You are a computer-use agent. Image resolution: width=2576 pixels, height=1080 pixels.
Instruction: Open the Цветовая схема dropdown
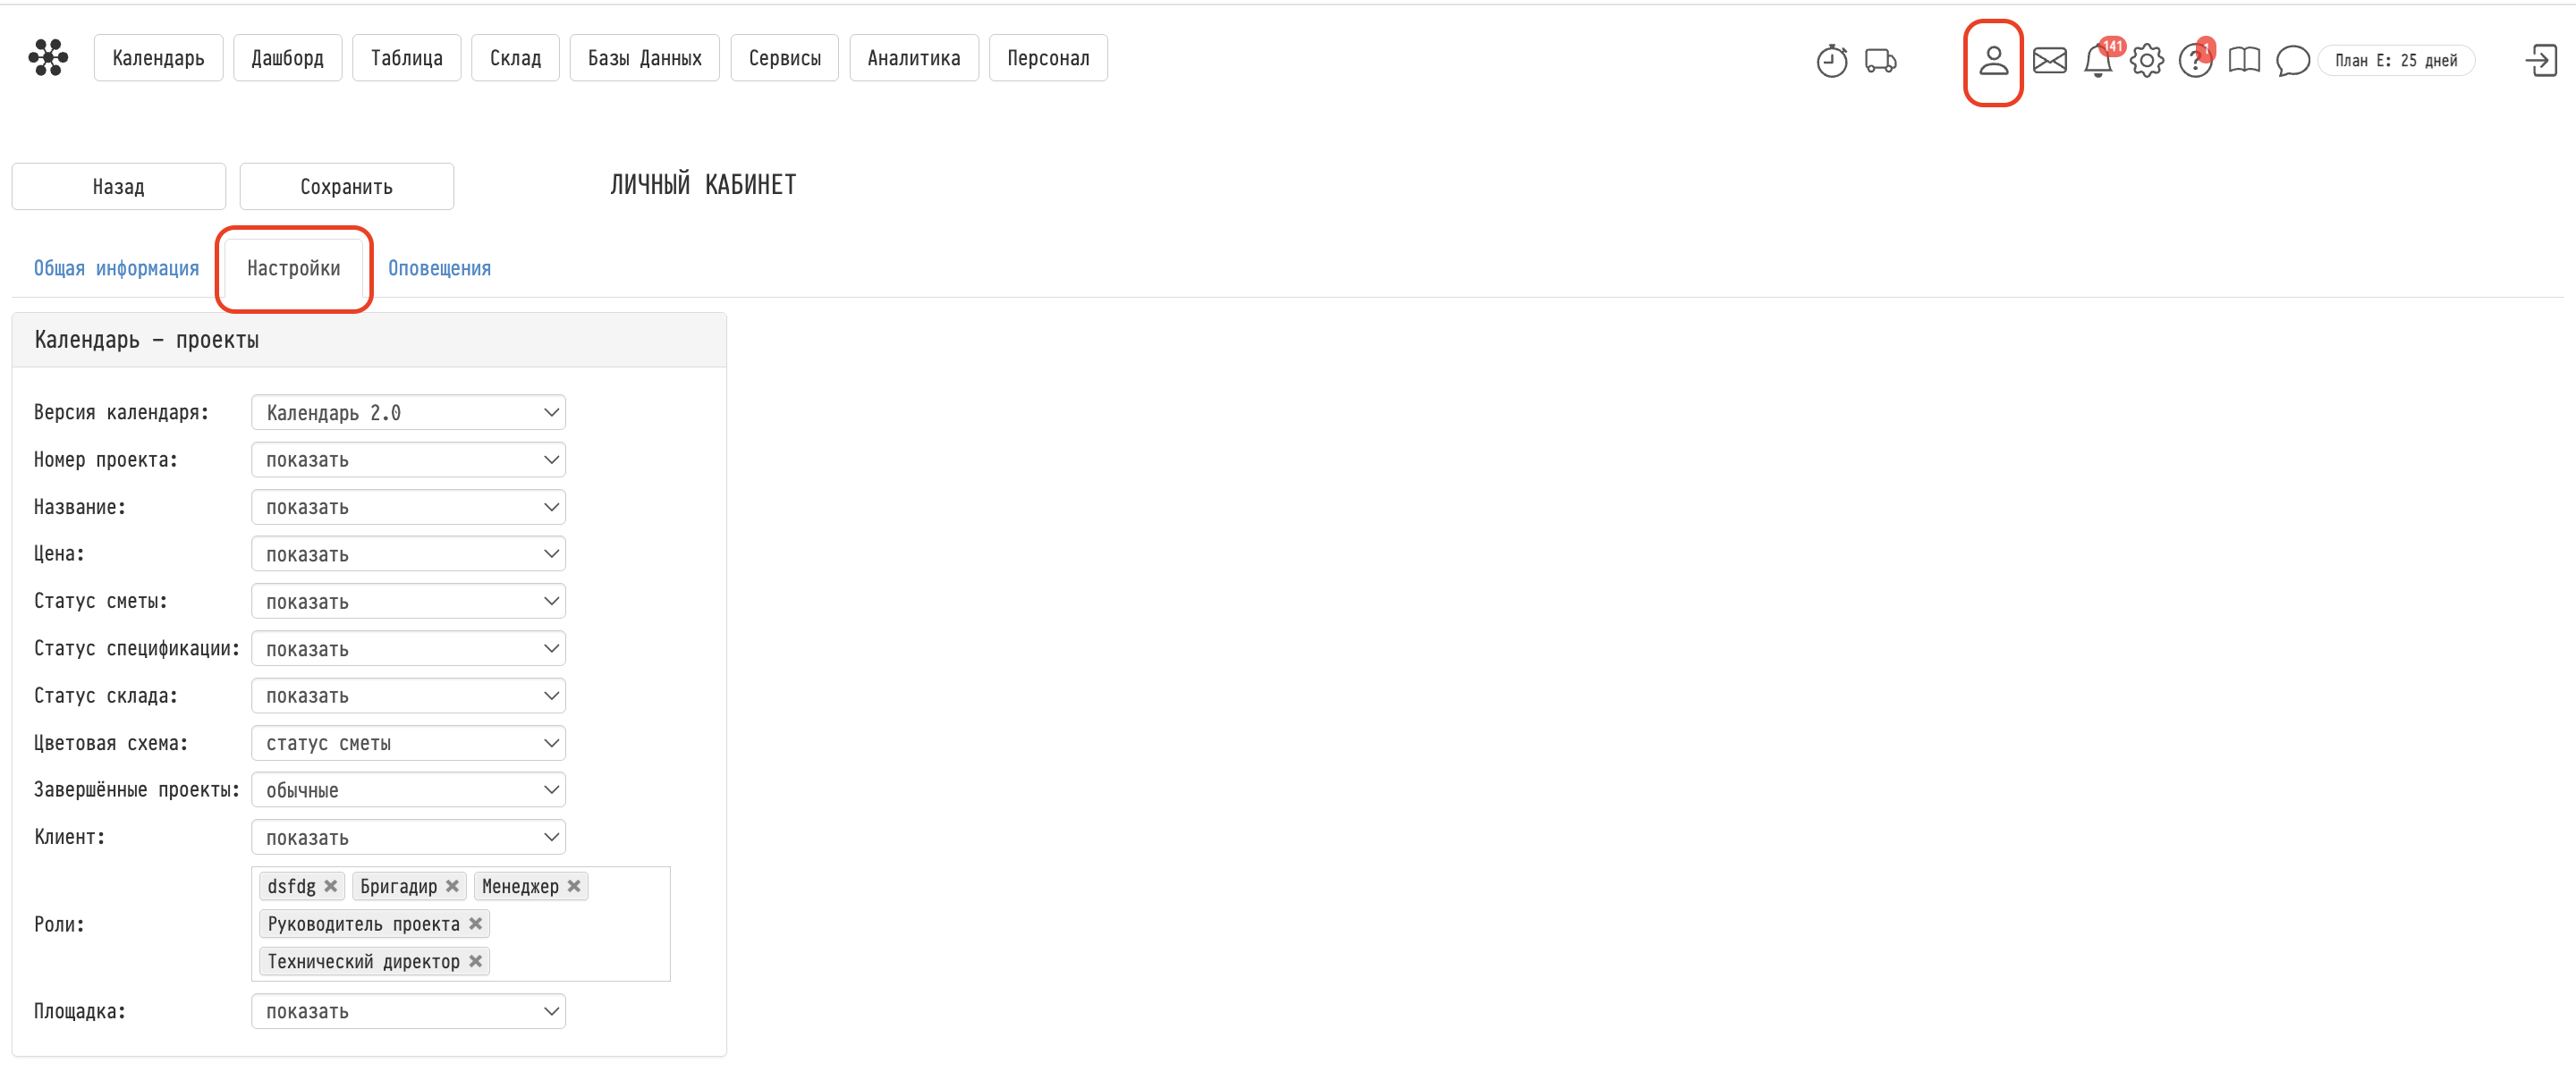[x=408, y=743]
